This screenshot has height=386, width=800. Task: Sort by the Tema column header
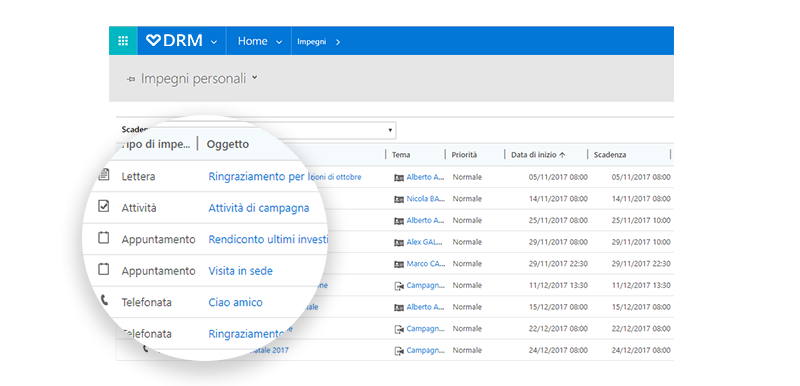(401, 155)
